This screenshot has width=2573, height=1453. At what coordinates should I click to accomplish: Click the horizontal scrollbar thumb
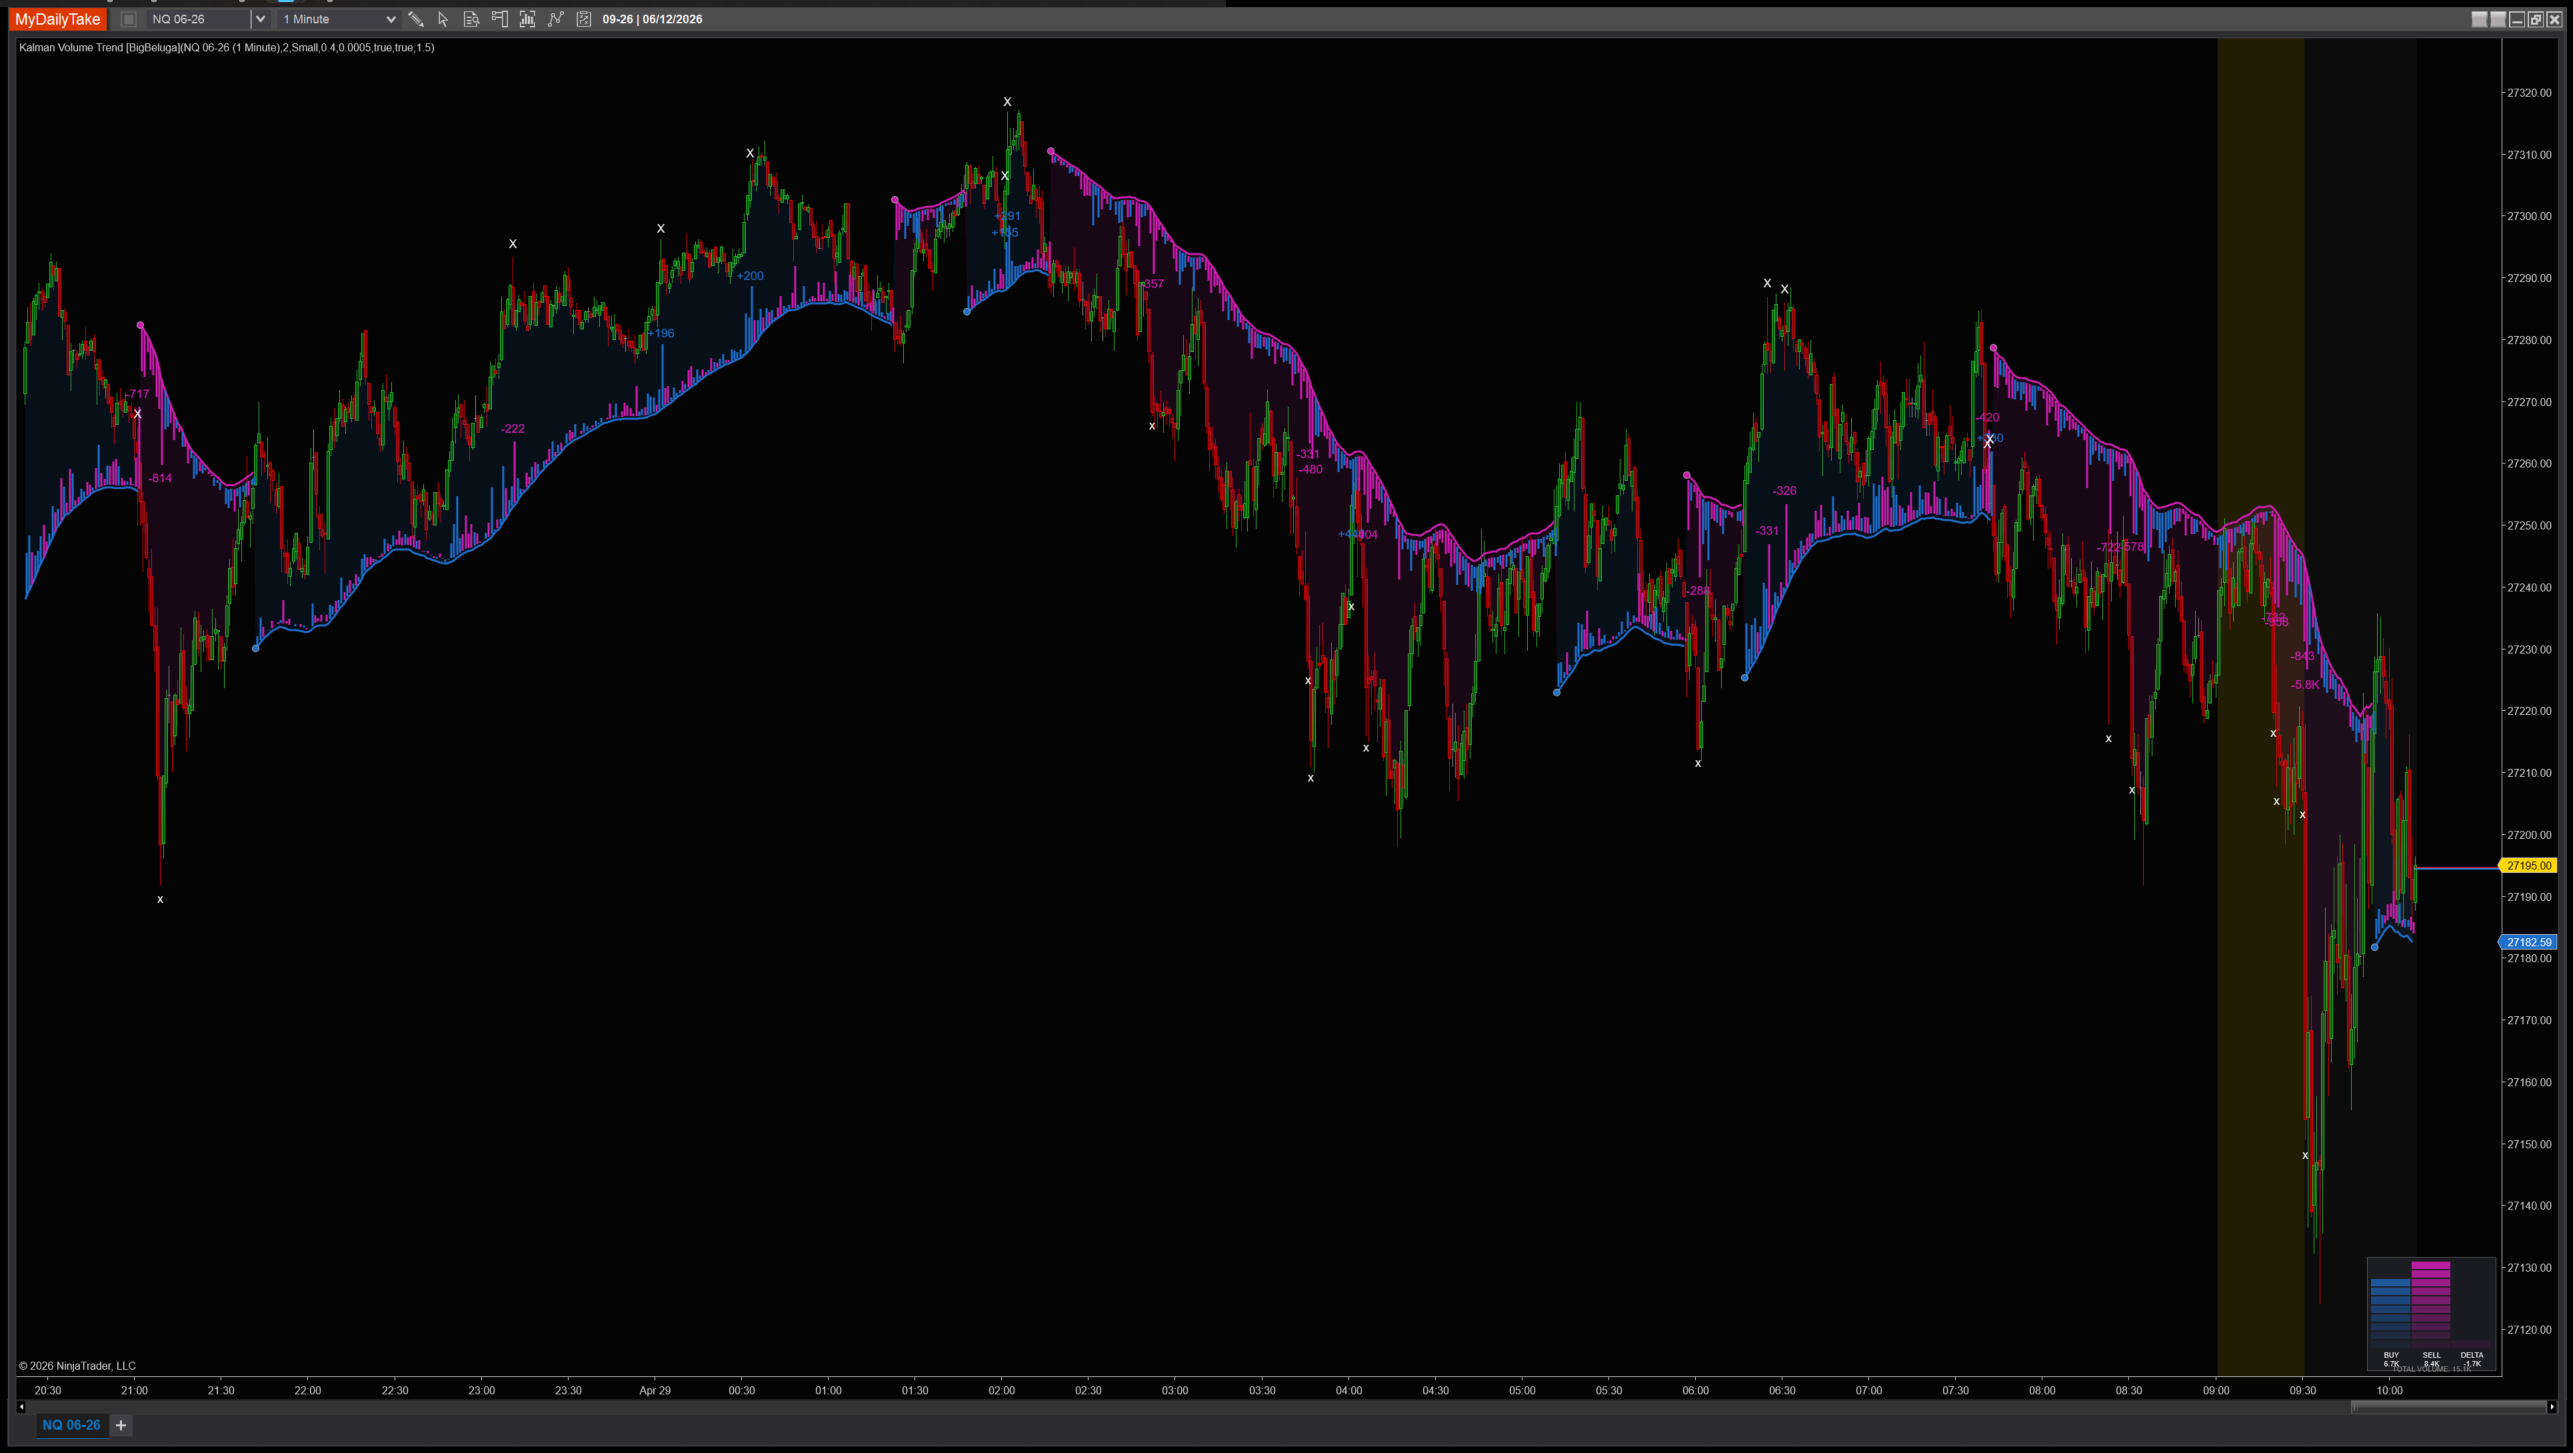(2448, 1407)
